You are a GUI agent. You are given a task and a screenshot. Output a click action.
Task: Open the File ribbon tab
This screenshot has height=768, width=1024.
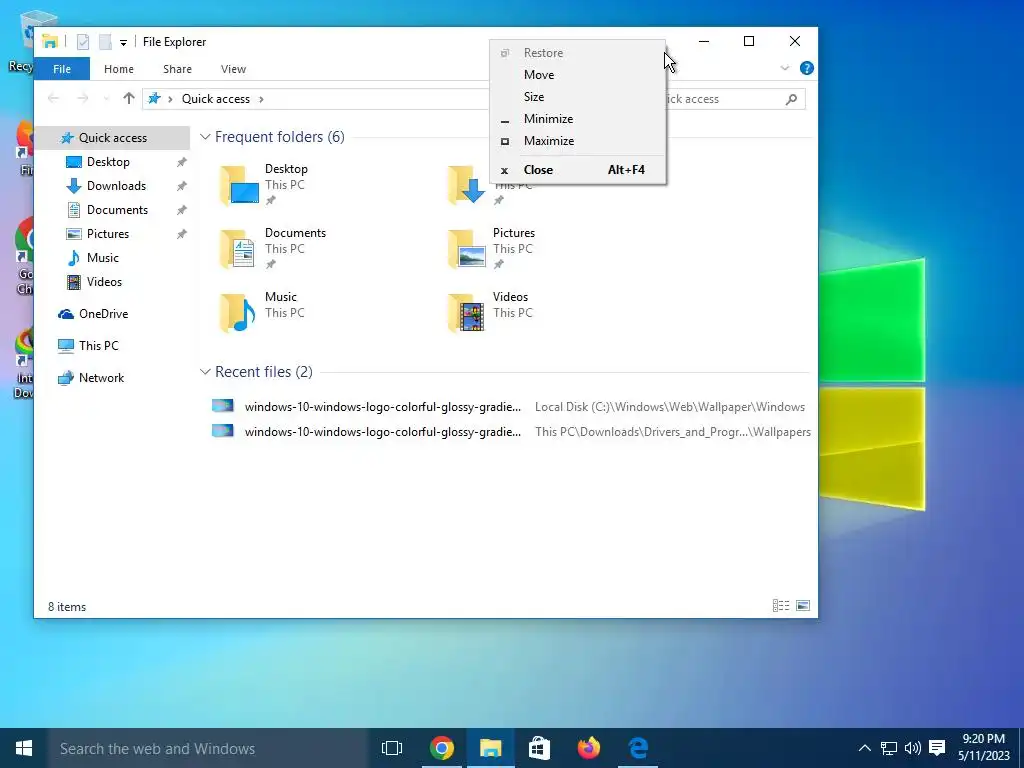(62, 69)
